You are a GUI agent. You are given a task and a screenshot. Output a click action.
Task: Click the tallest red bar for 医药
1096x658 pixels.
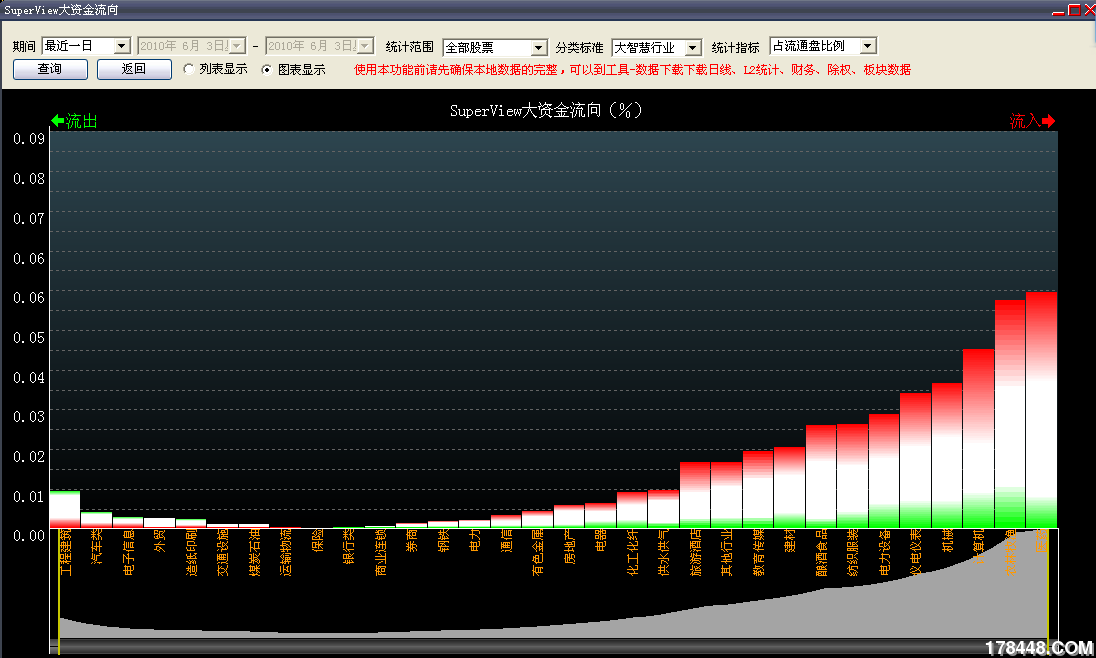click(x=1041, y=410)
